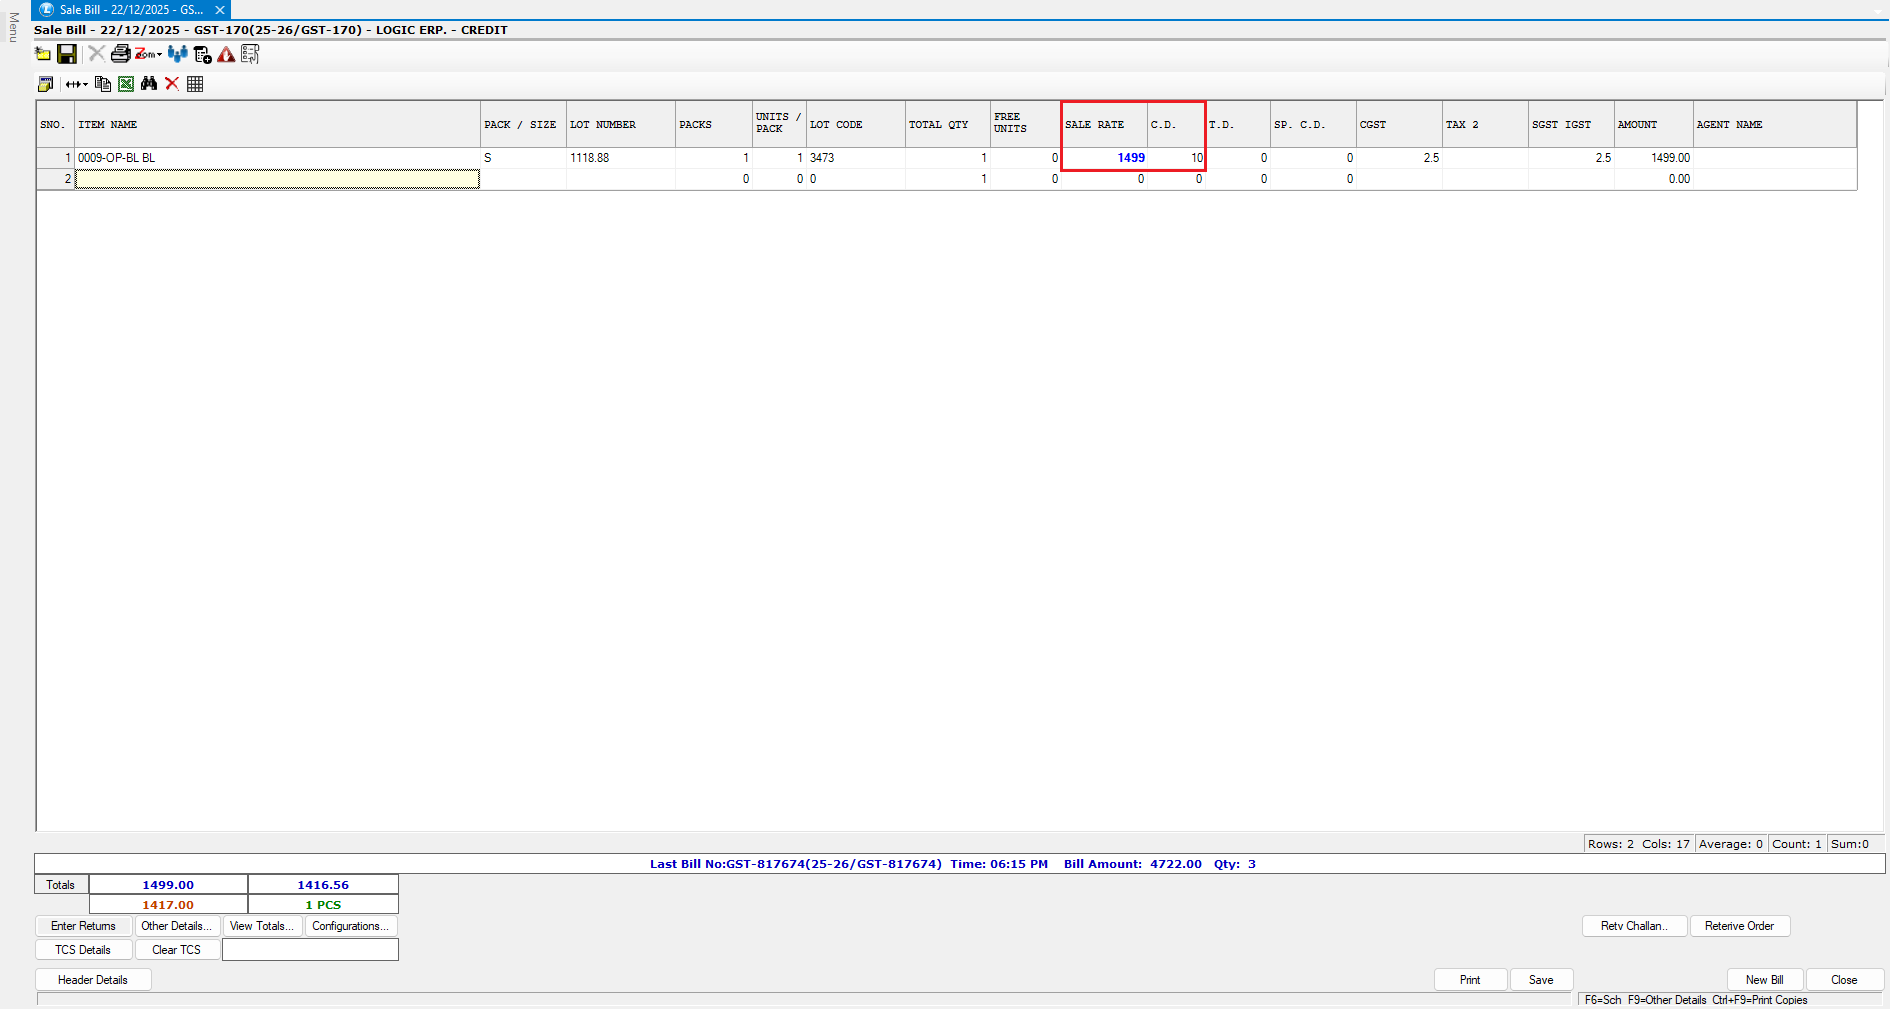This screenshot has width=1890, height=1009.
Task: Click the red warning triangle icon
Action: 226,55
